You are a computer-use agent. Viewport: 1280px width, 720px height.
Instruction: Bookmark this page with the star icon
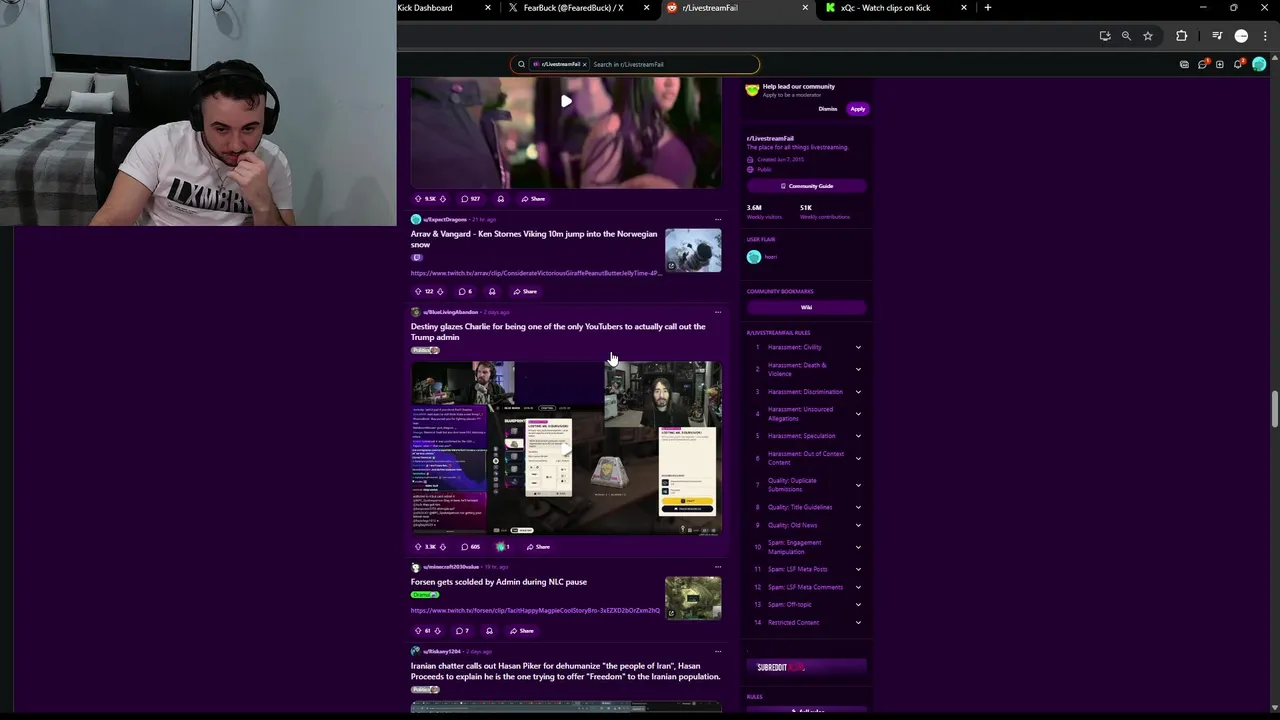tap(1148, 36)
